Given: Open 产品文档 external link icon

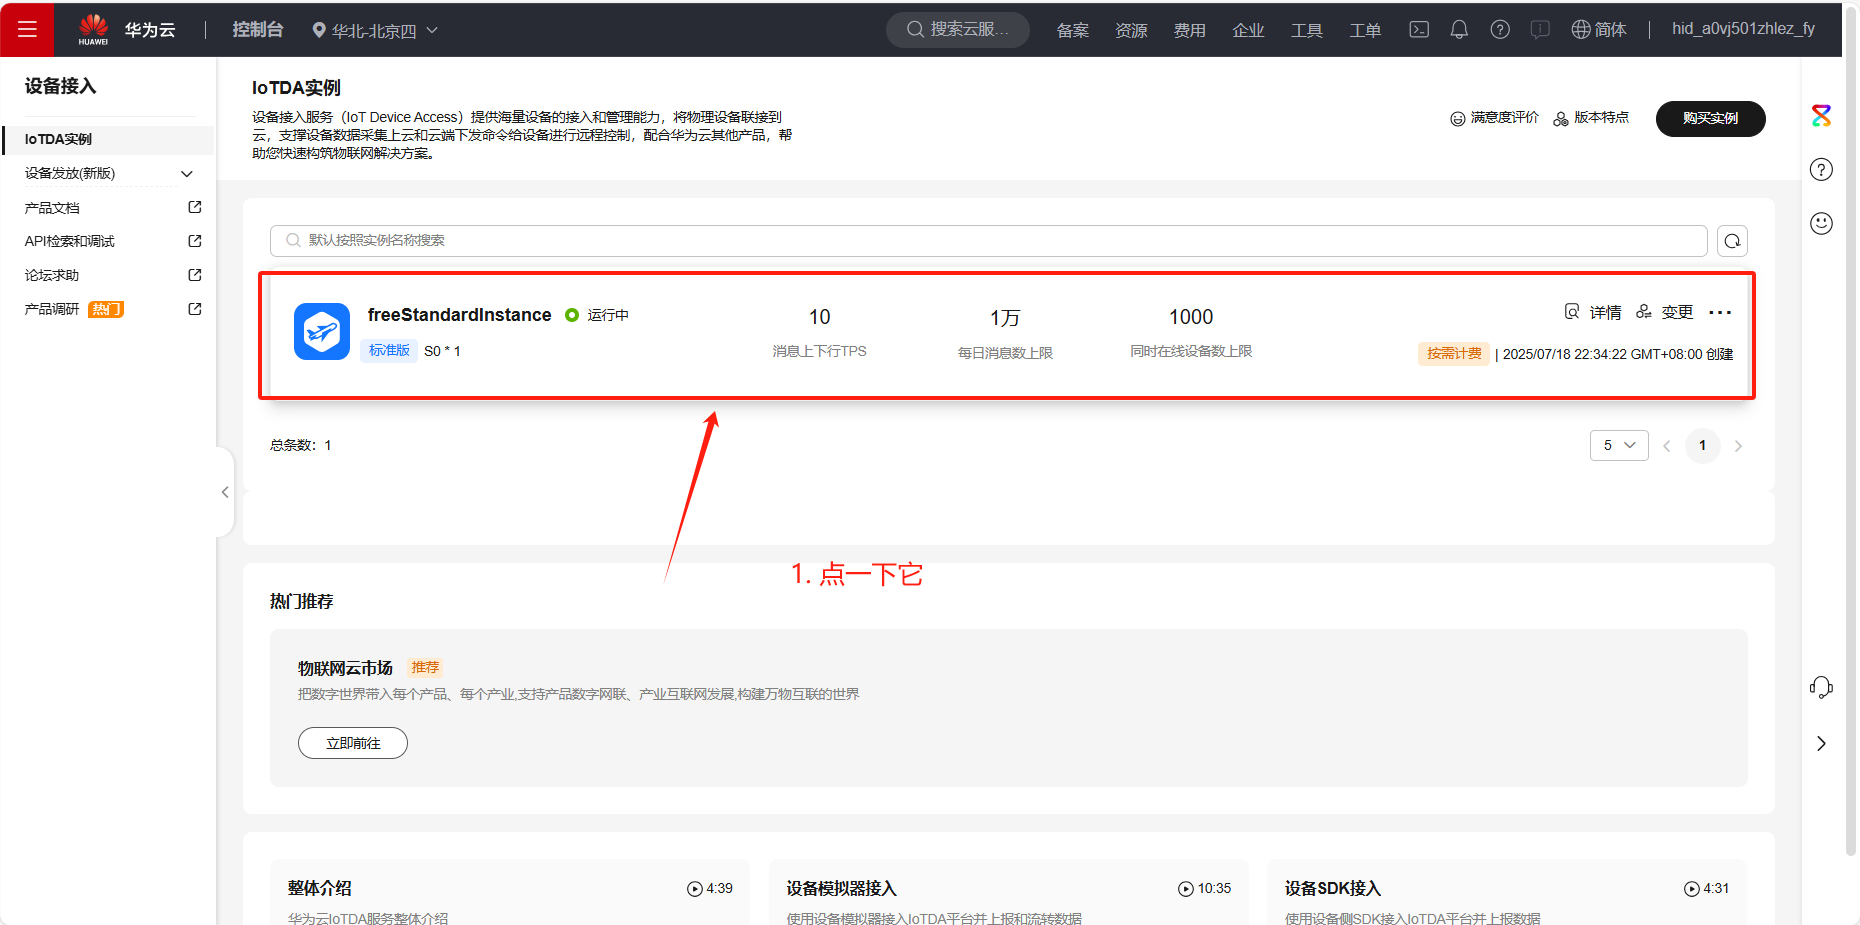Looking at the screenshot, I should coord(195,207).
